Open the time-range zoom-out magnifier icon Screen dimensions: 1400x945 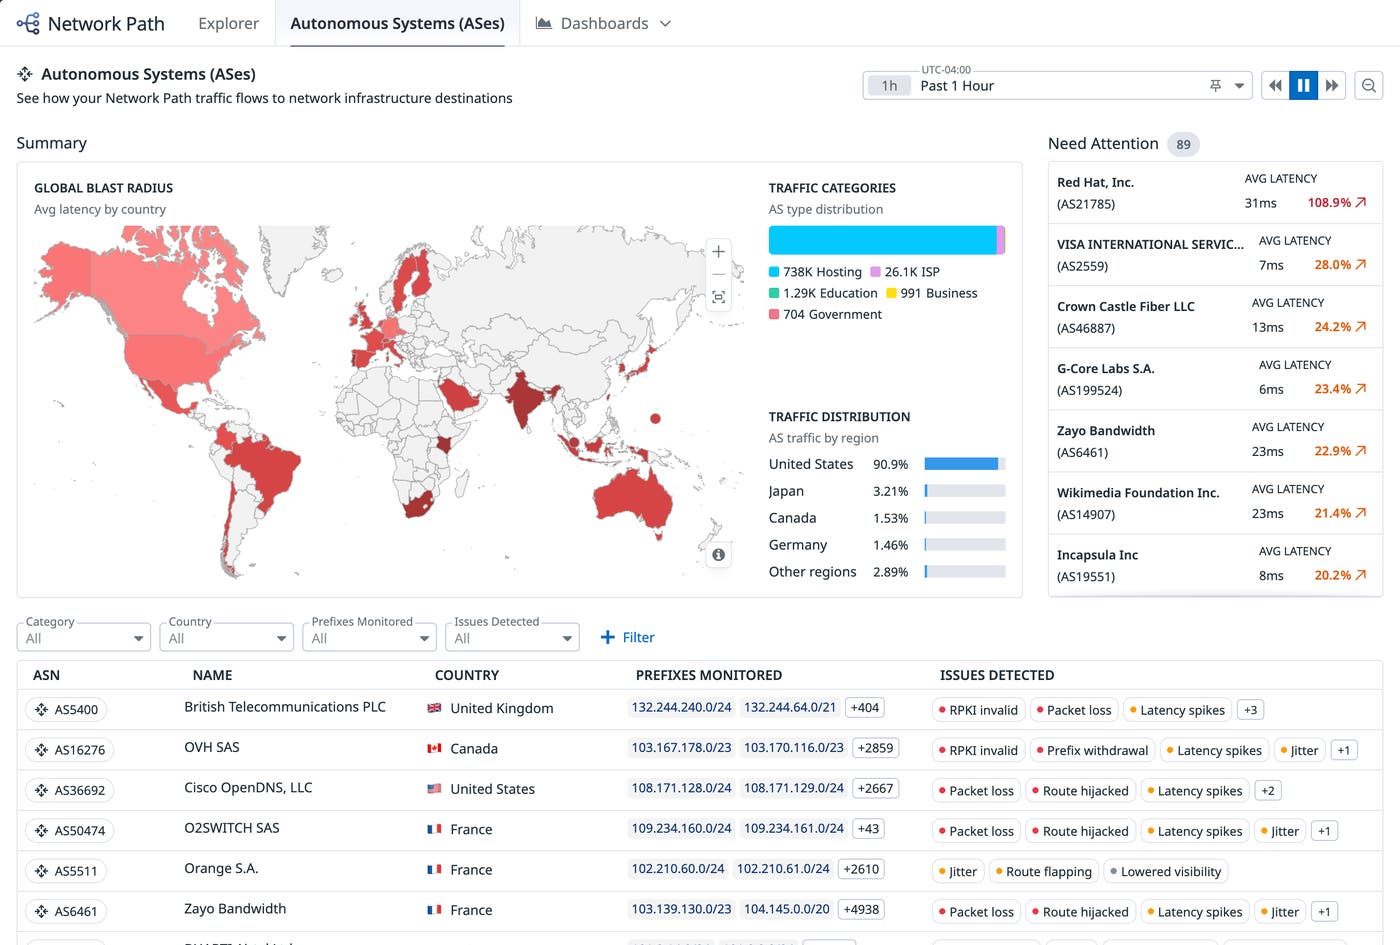click(x=1369, y=86)
